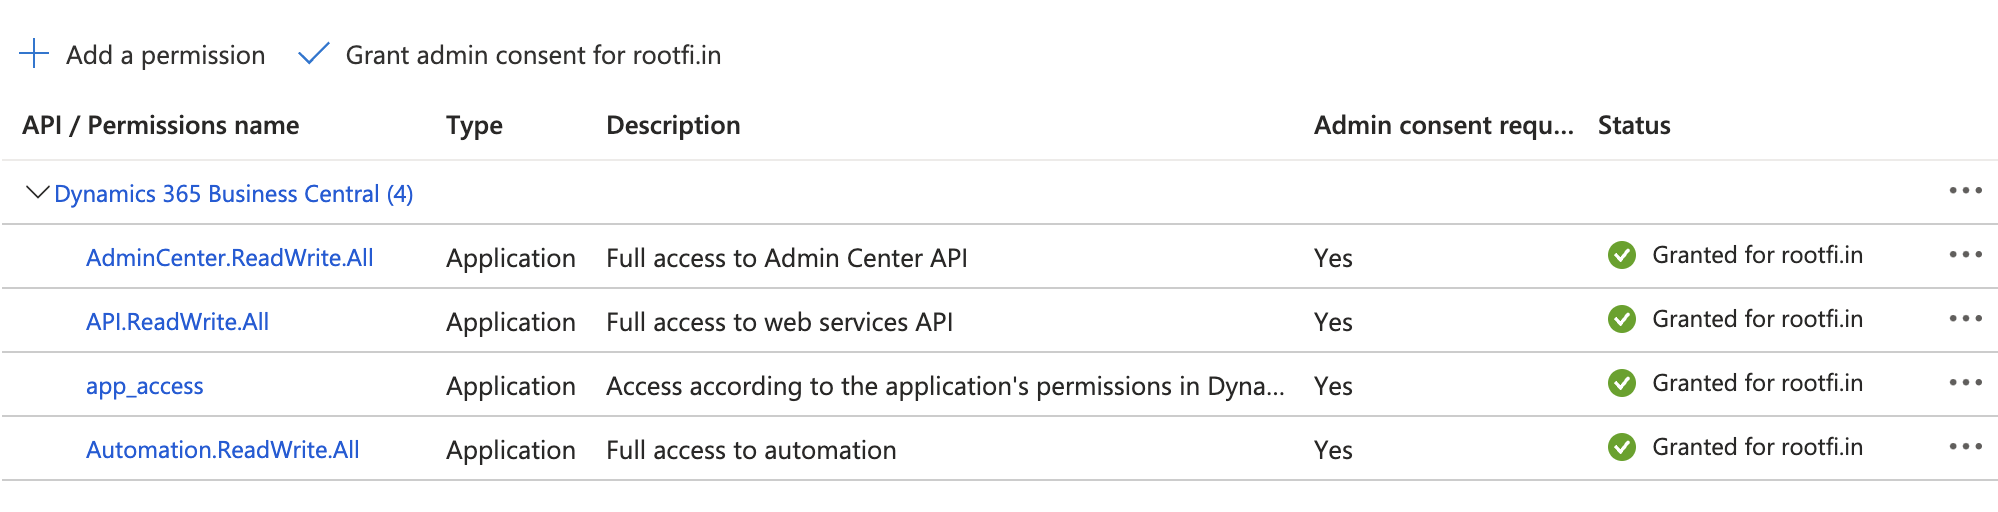Click 'Granted for rootfi.in' text in AdminCenter.ReadWrite.All row

click(x=1758, y=255)
